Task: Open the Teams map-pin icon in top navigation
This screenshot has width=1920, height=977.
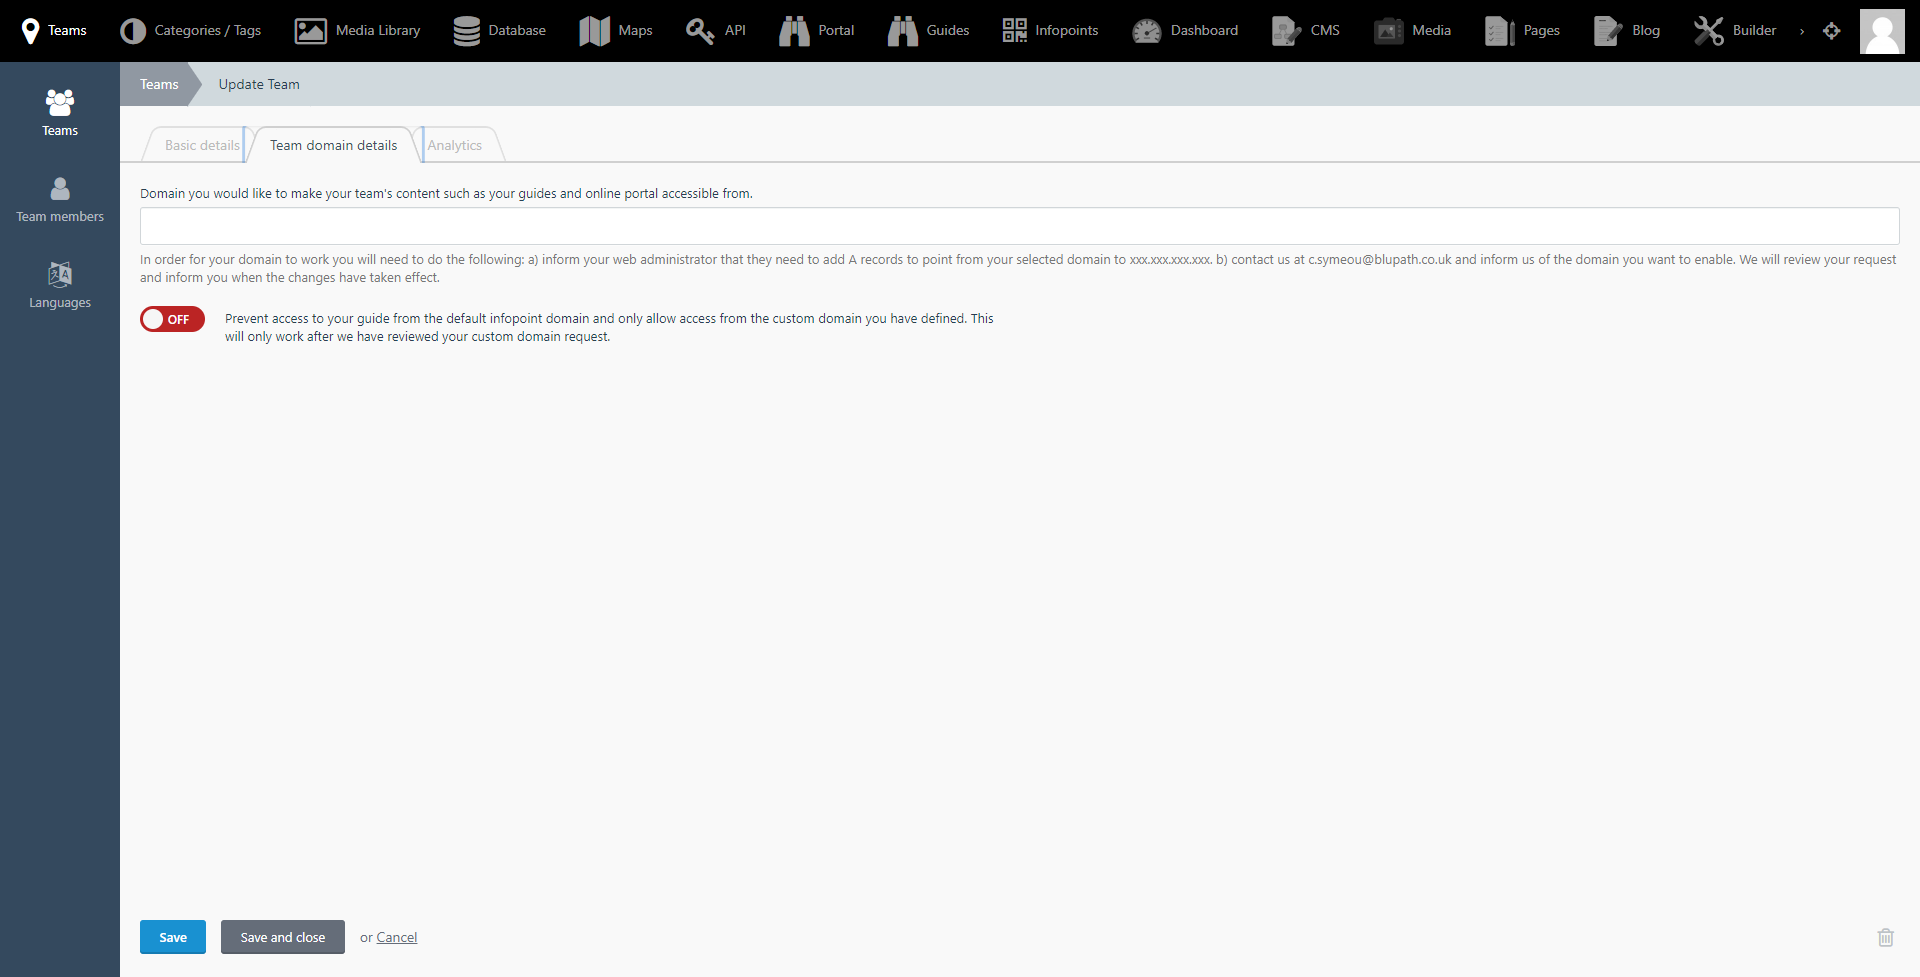Action: tap(31, 31)
